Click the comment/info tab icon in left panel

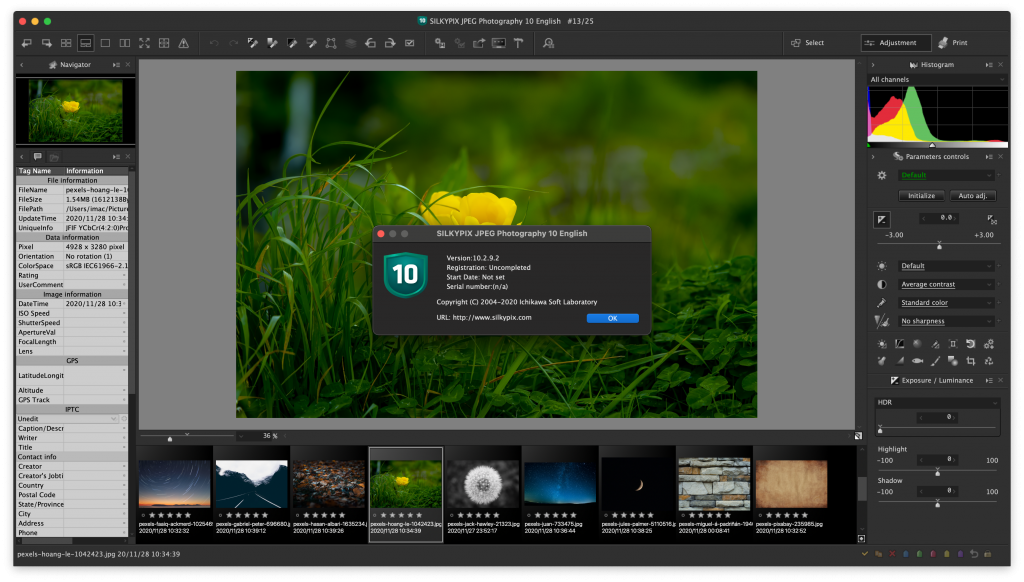(x=38, y=157)
